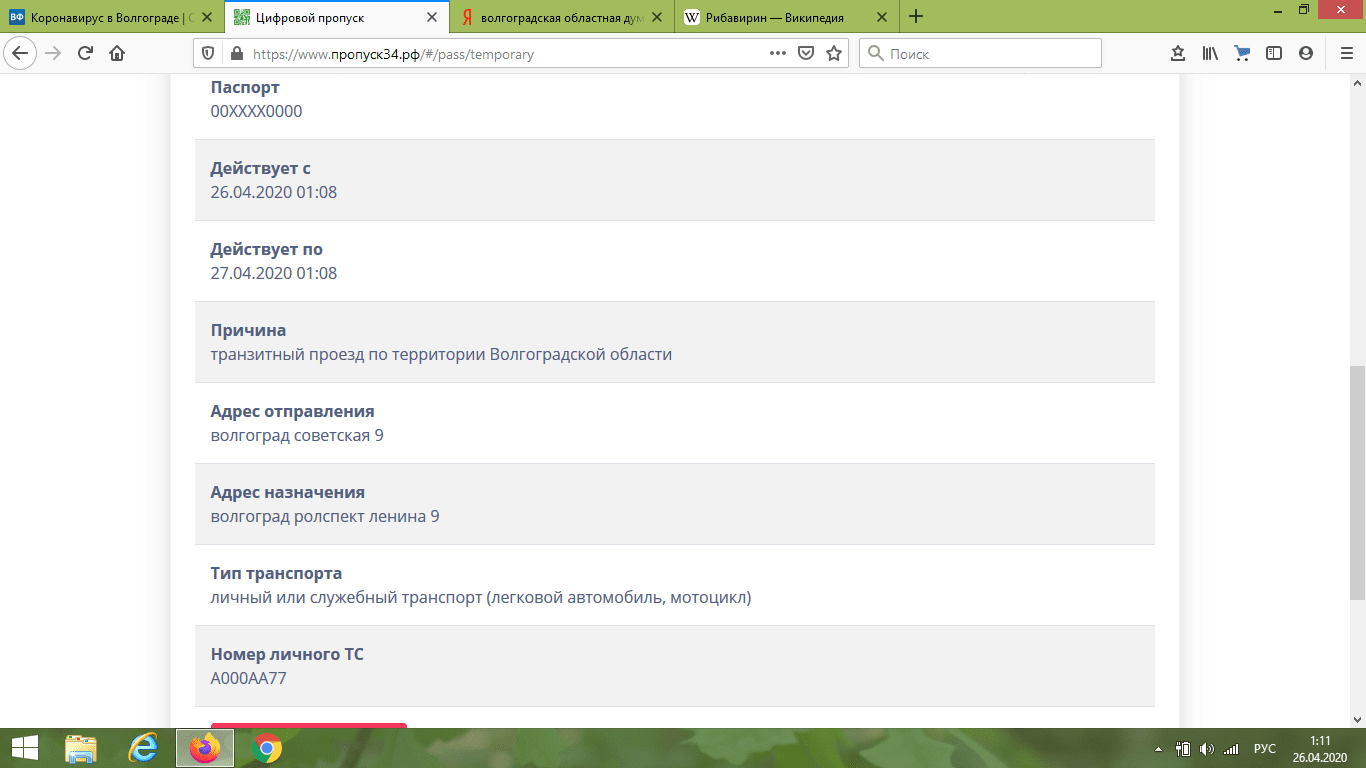Close the Коронавирус в Волгограде tab
The height and width of the screenshot is (768, 1366).
pos(206,18)
